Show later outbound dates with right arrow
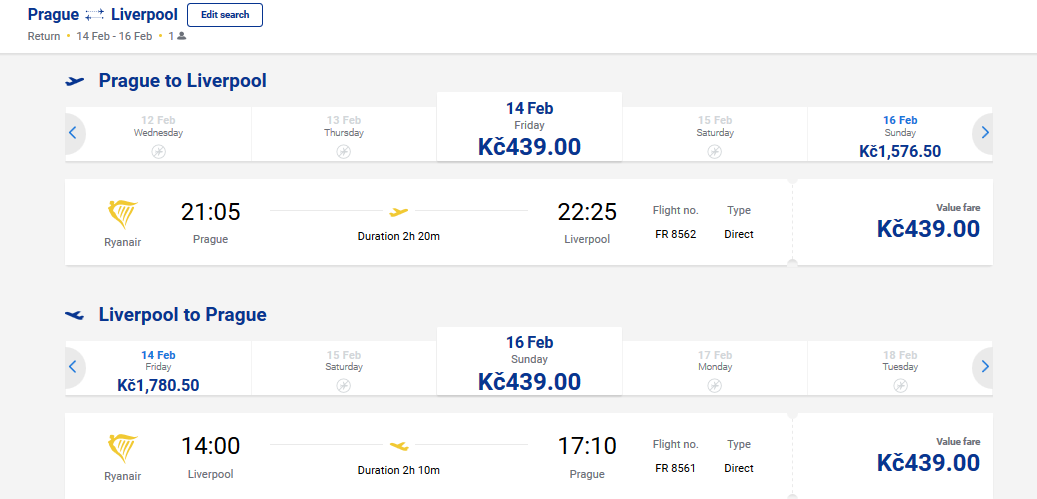The image size is (1037, 499). click(x=984, y=133)
